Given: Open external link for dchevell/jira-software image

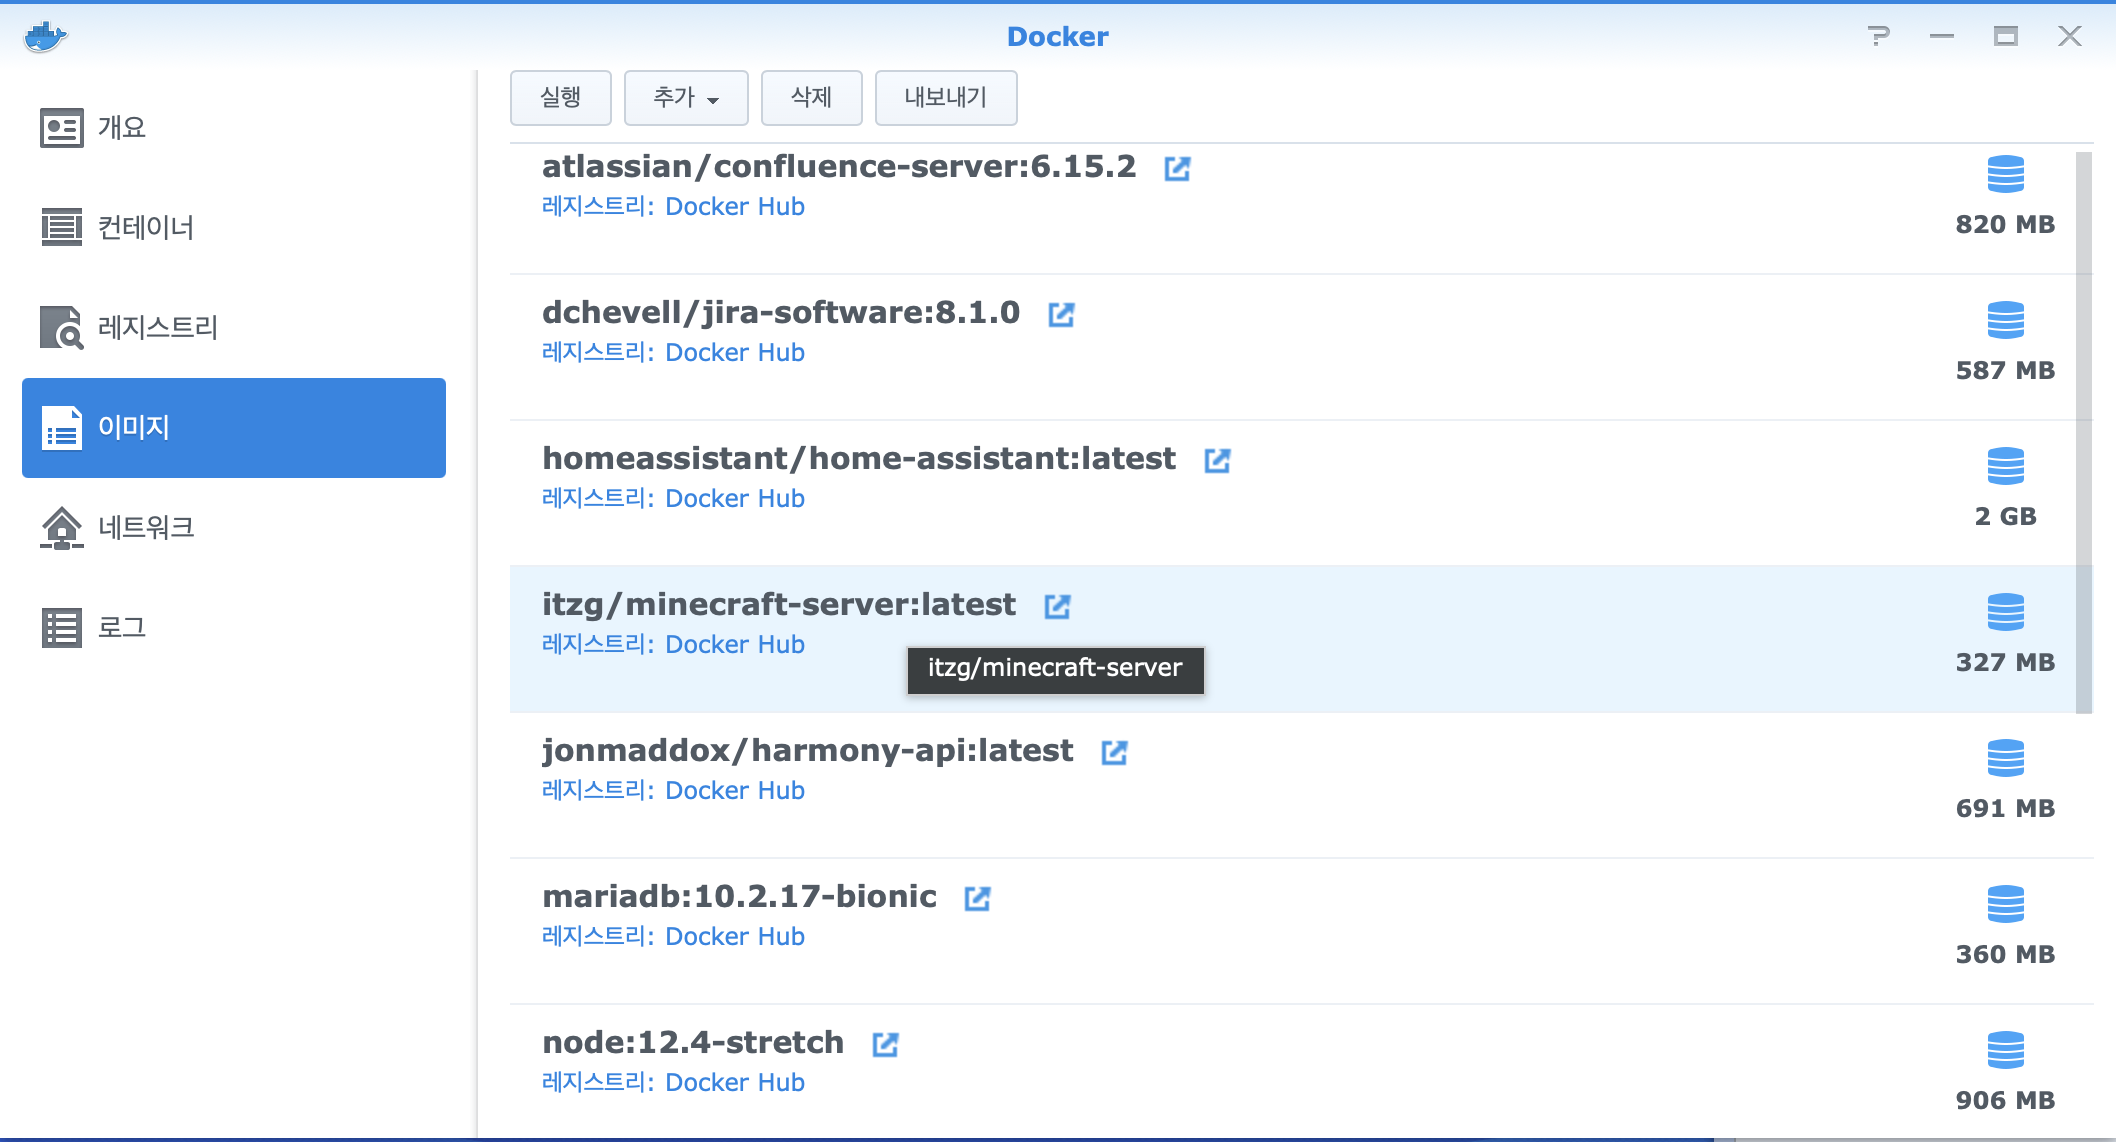Looking at the screenshot, I should point(1061,314).
